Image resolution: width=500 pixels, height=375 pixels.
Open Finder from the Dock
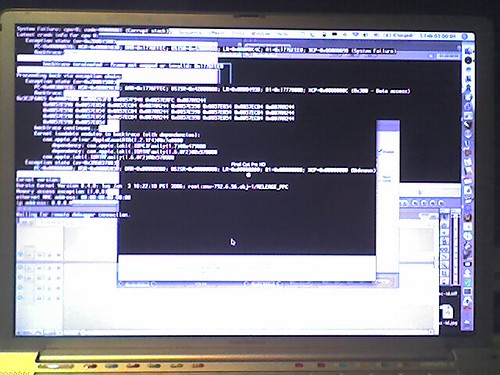[468, 51]
